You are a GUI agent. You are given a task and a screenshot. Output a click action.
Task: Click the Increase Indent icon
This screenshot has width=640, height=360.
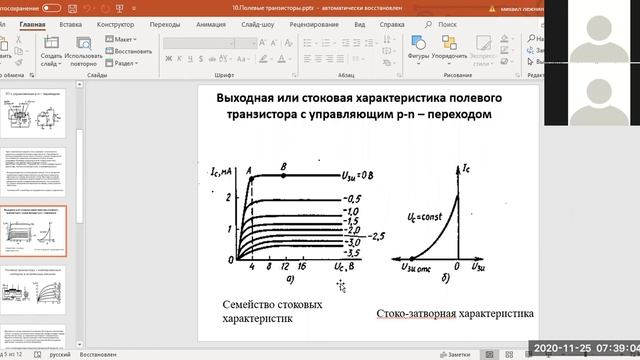356,43
